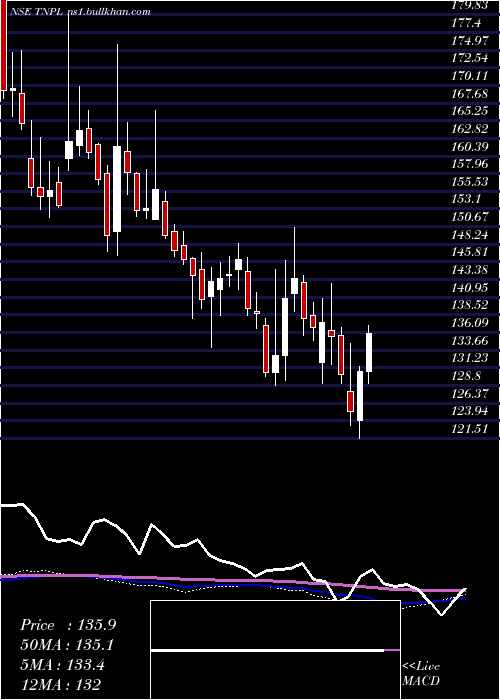Viewport: 500px width, 700px height.
Task: Click the 140.95 price axis label
Action: 469,288
